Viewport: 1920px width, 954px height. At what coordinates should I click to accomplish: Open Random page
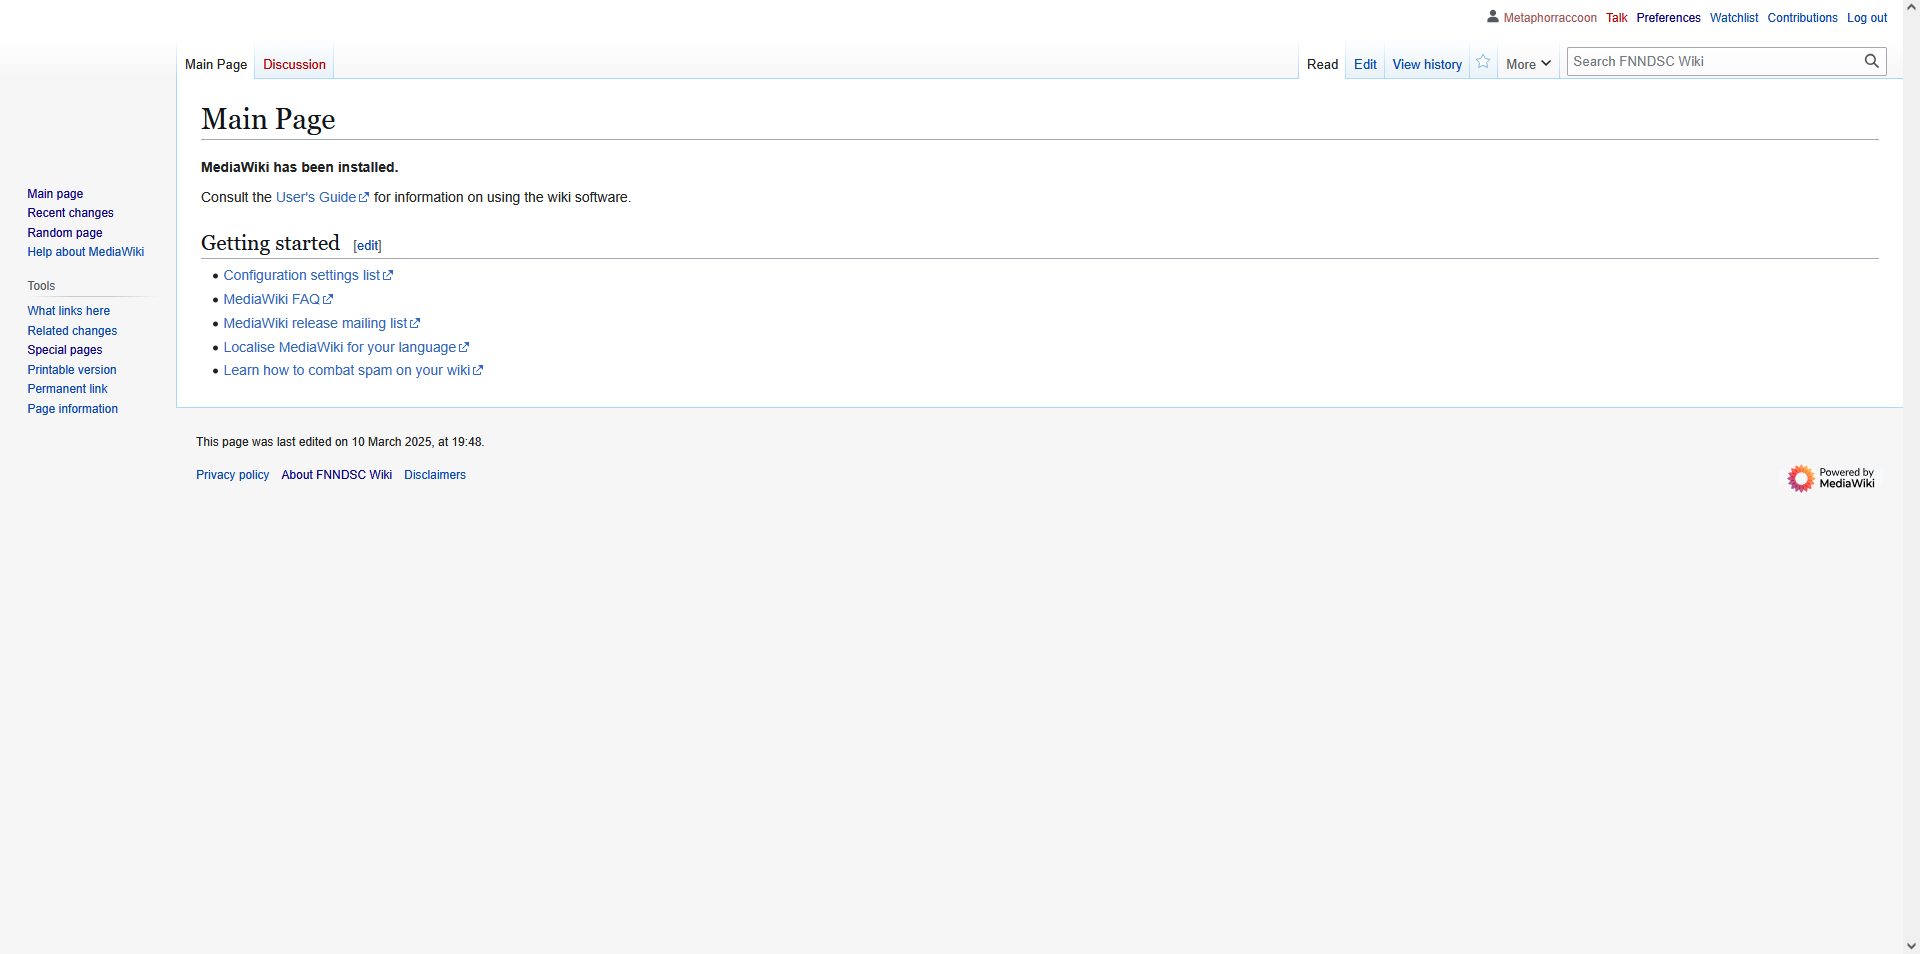64,233
